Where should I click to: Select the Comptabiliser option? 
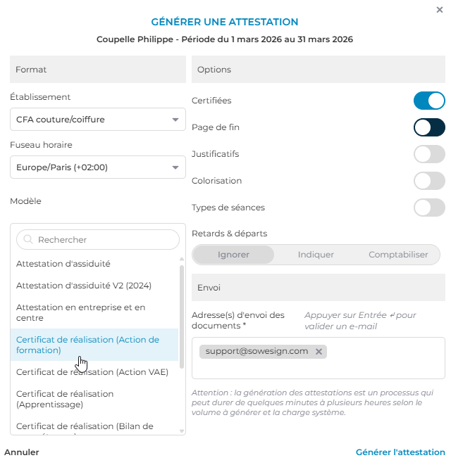(x=398, y=255)
